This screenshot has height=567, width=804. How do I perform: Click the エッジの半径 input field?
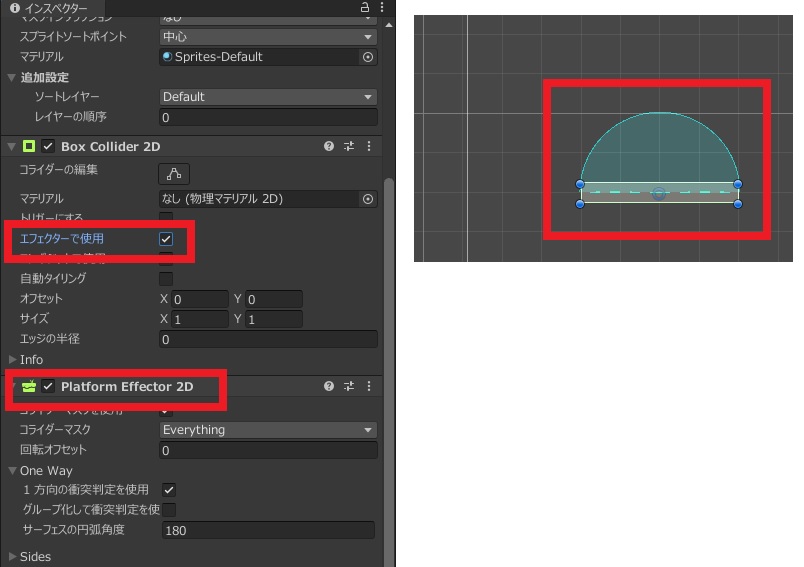268,339
